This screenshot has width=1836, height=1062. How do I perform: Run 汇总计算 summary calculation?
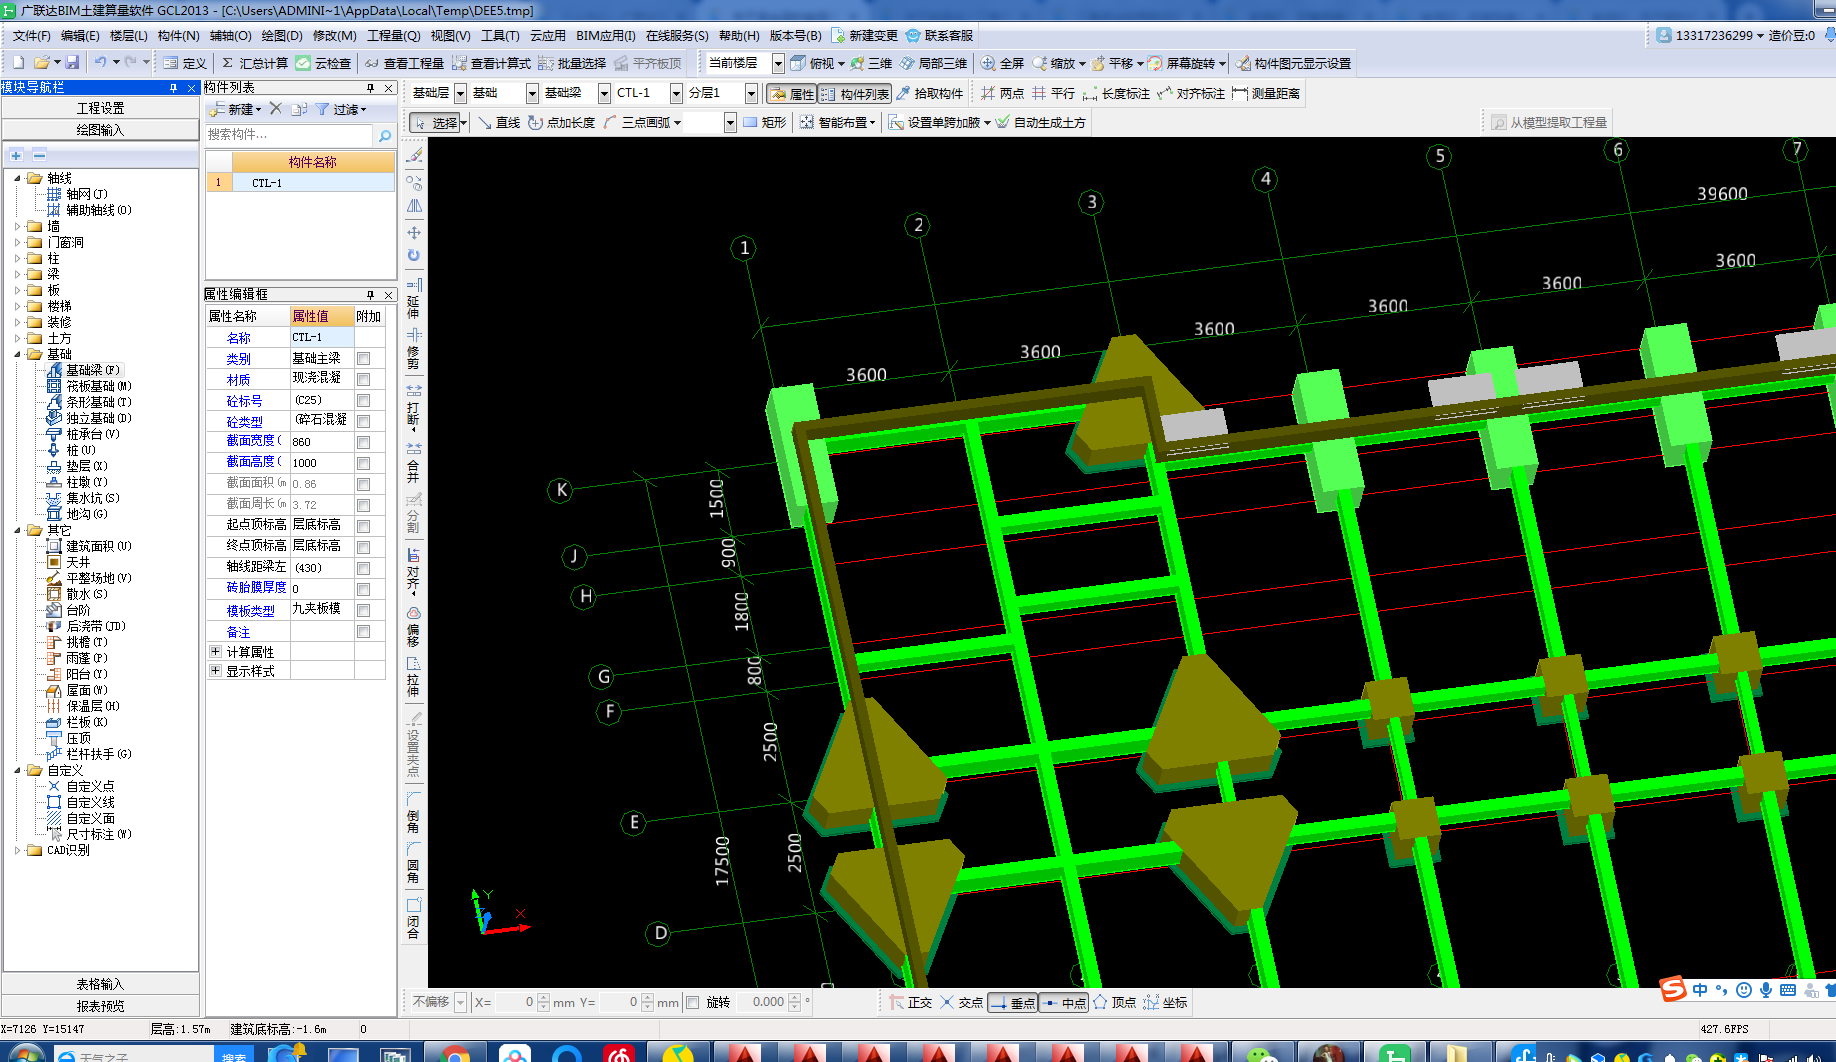254,63
